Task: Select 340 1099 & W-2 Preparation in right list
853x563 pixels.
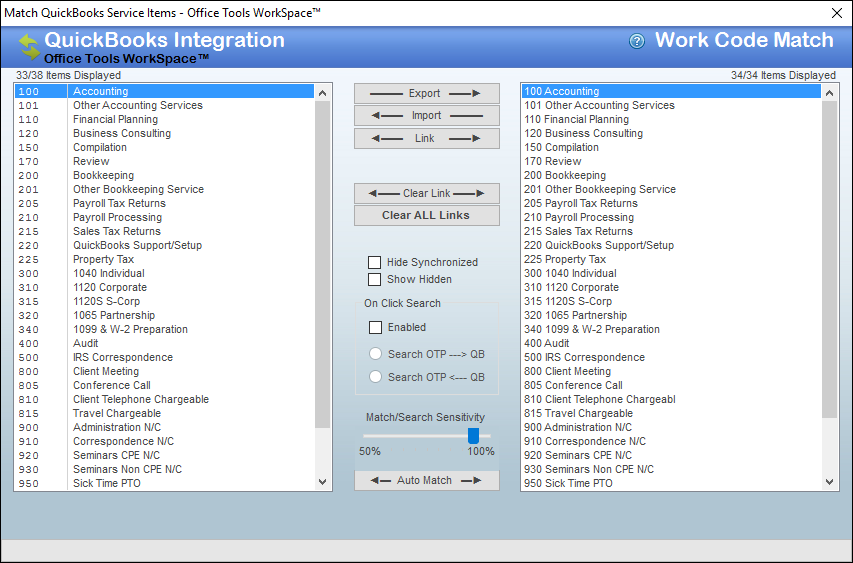Action: point(671,330)
